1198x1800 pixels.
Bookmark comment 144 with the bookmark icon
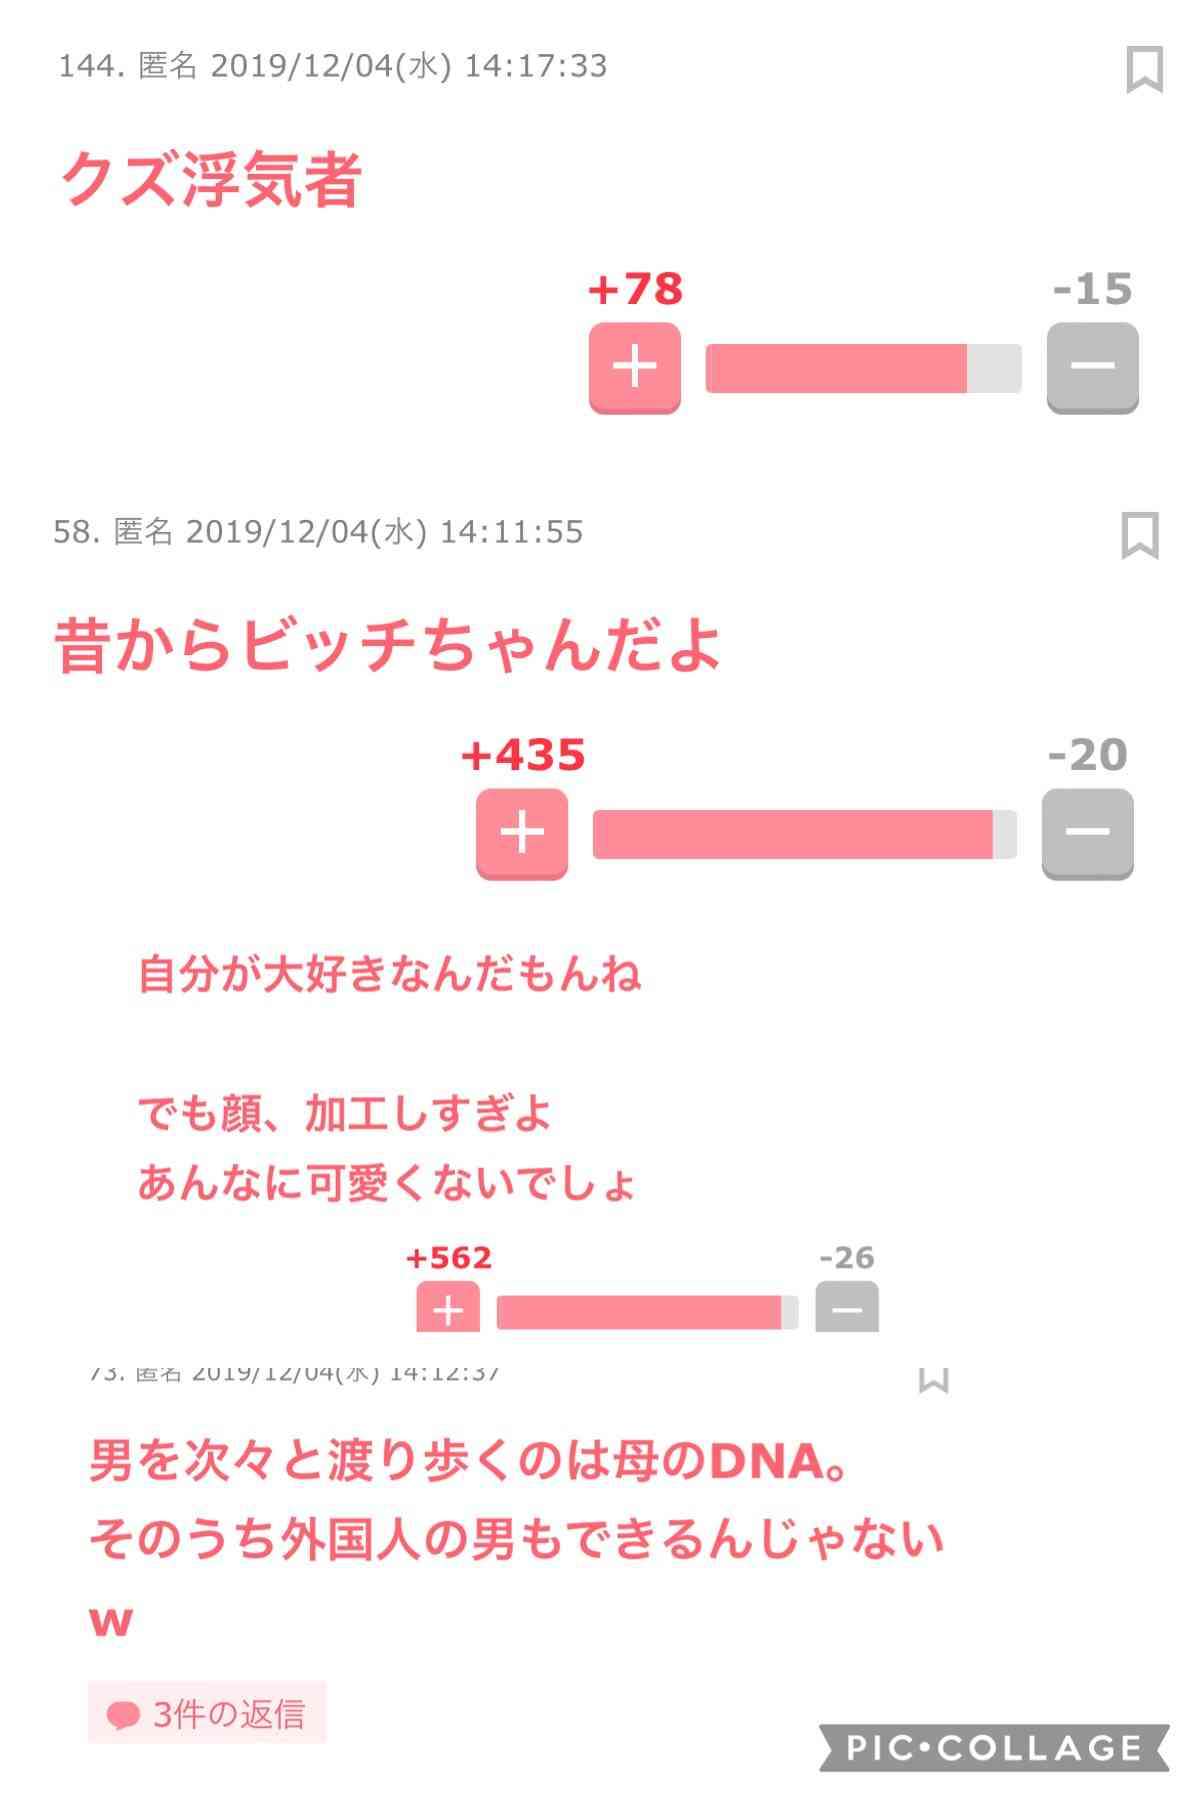pos(1144,69)
